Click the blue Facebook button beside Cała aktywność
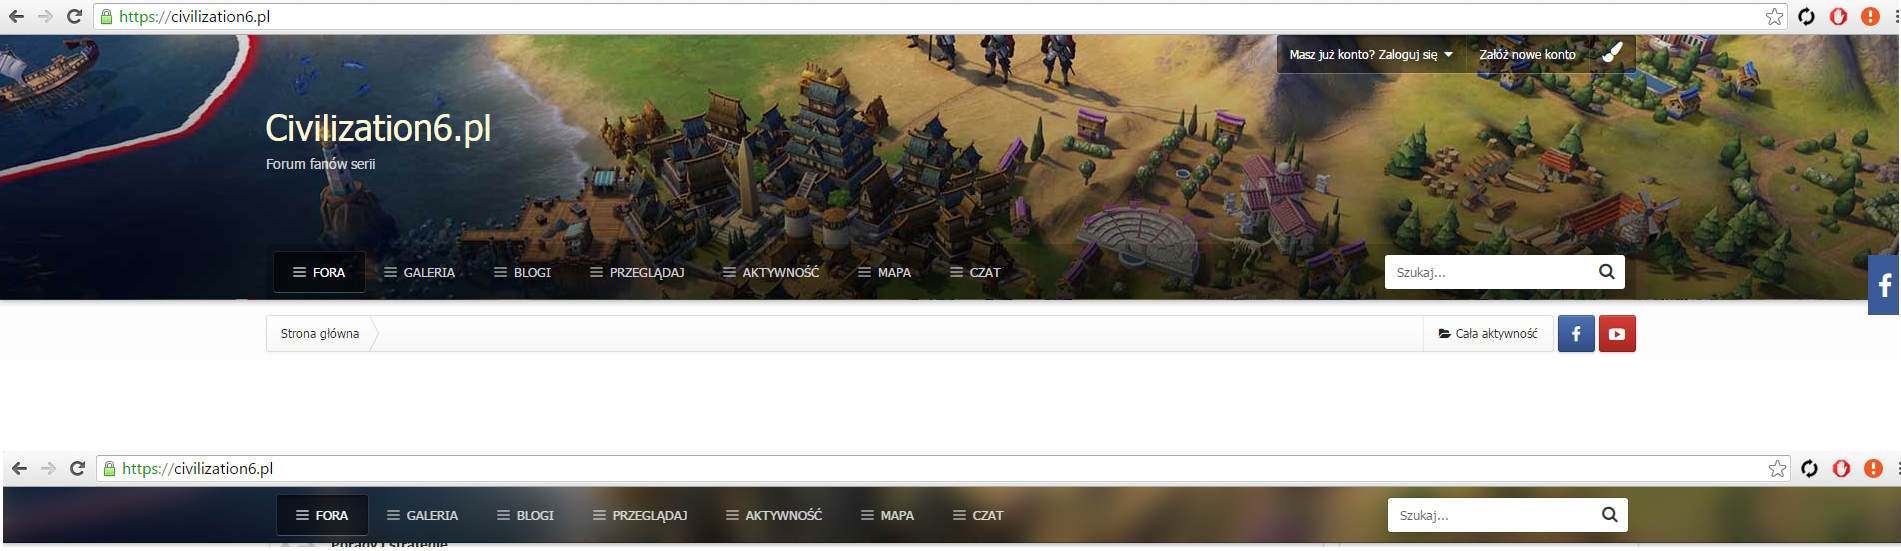The image size is (1901, 551). coord(1576,334)
